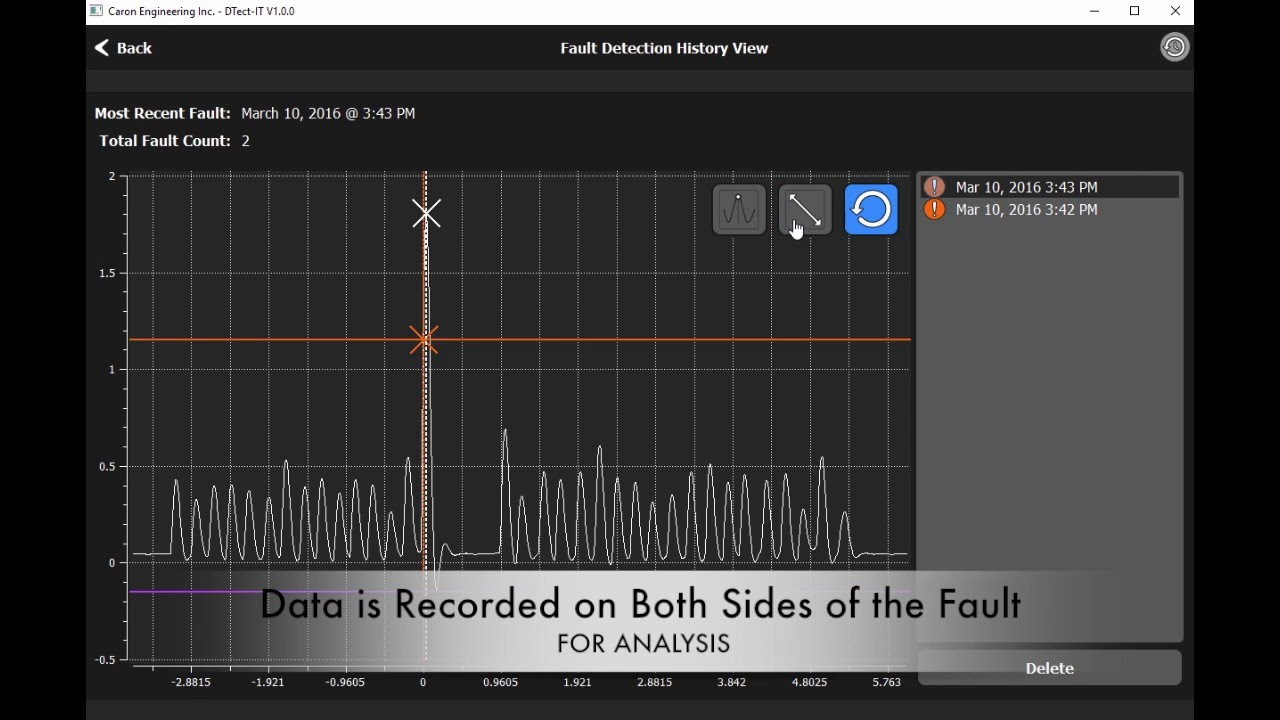Go back using the Back button
1280x720 pixels.
coord(123,48)
